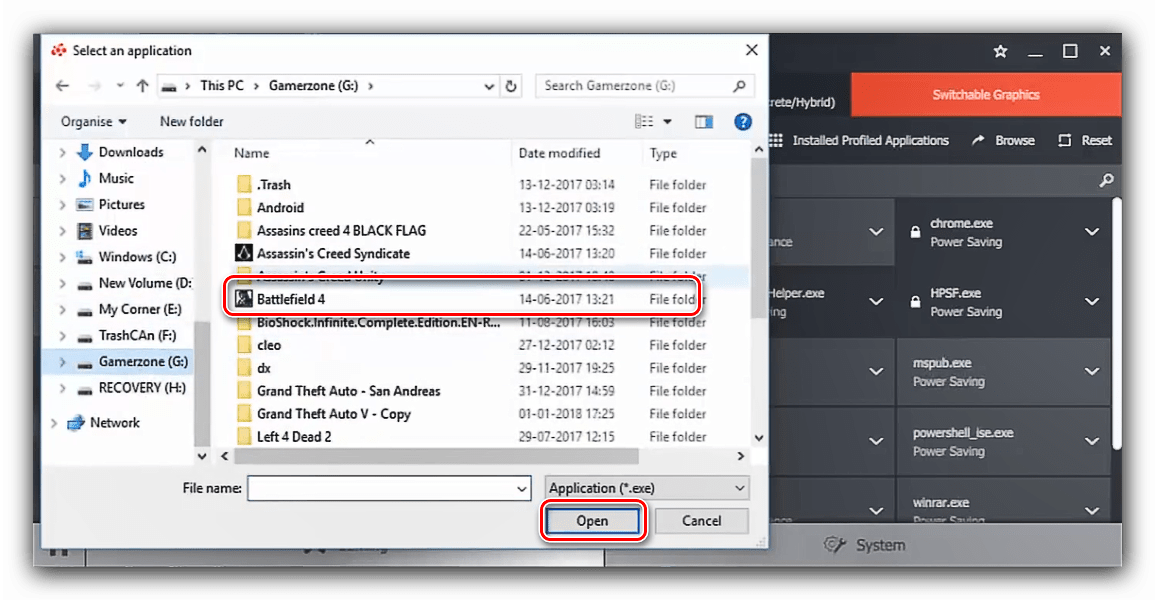
Task: Click the Help question mark icon
Action: 743,122
